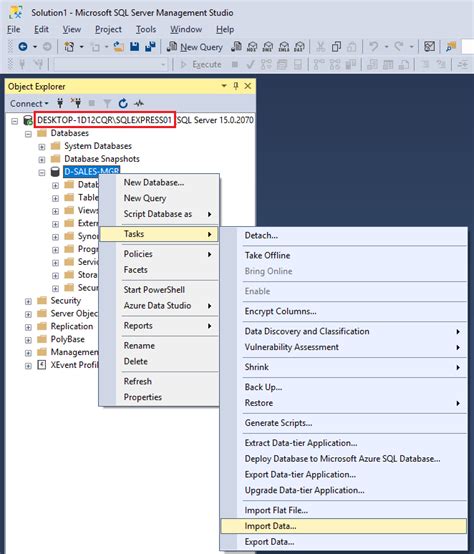Choose Import Data... in the Tasks submenu
The width and height of the screenshot is (474, 554).
tap(344, 526)
